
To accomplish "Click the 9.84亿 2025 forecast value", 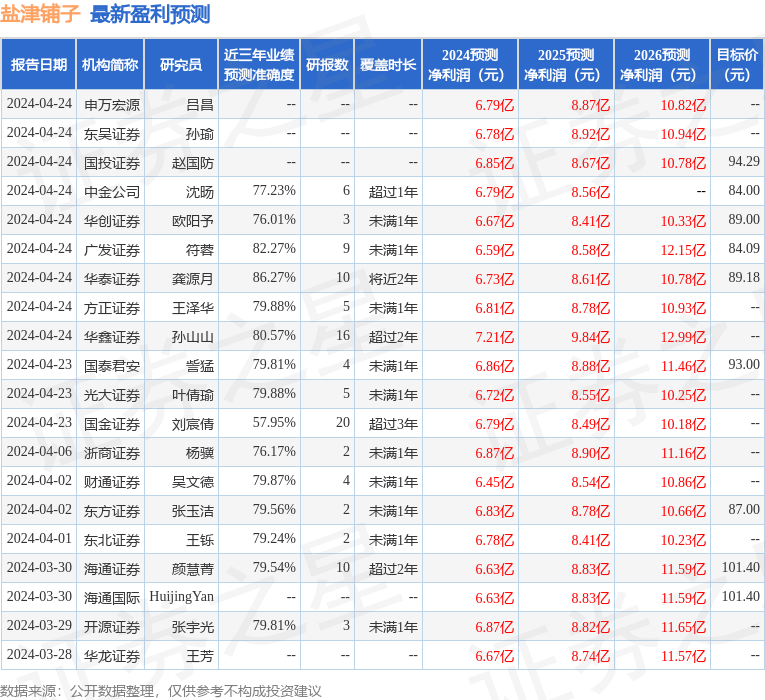I will (591, 337).
